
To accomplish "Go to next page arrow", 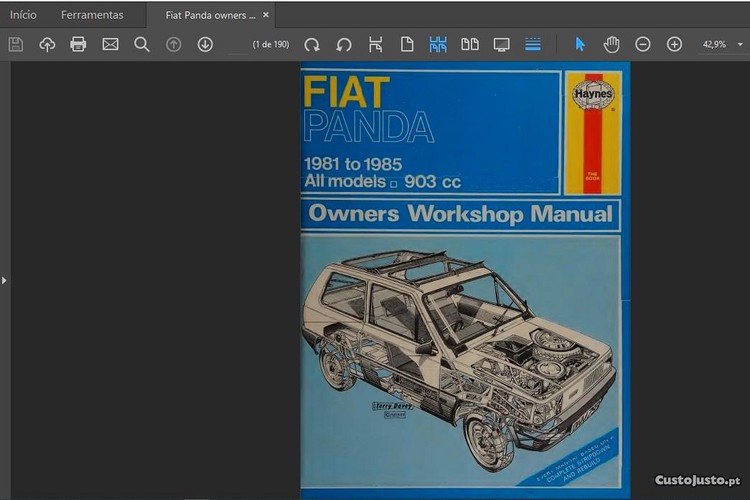I will 205,44.
